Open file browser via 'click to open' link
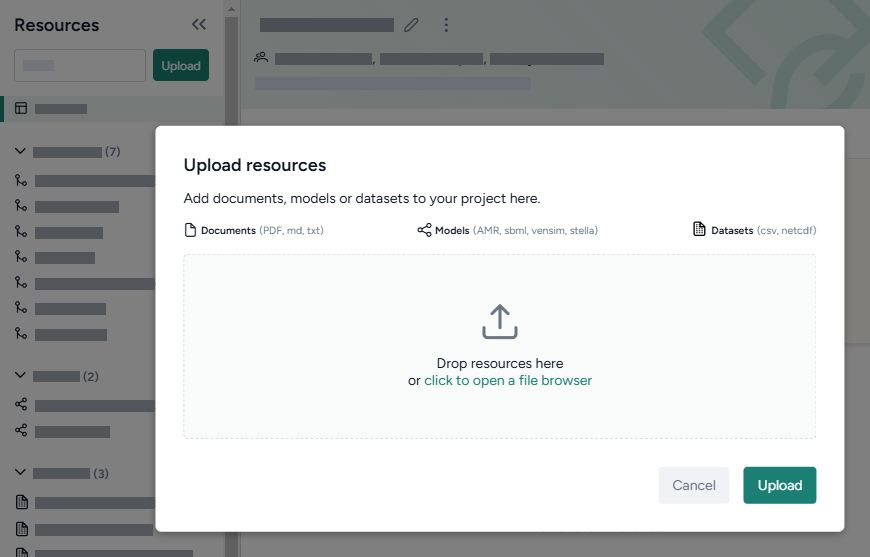The image size is (870, 557). (x=508, y=381)
